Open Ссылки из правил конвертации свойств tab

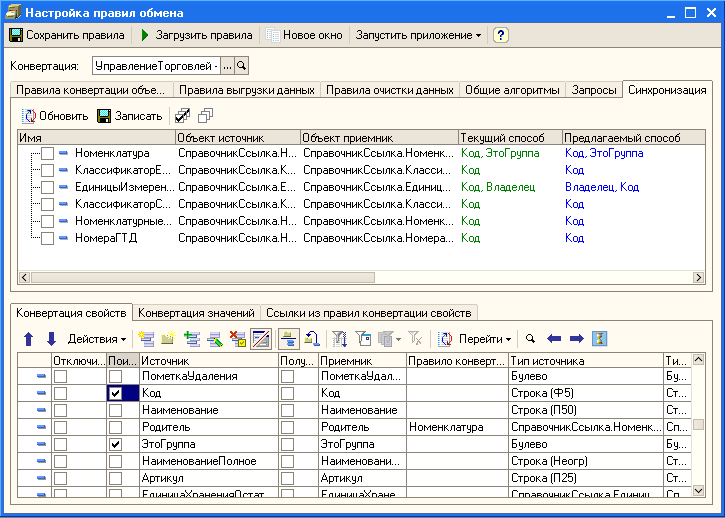coord(369,313)
